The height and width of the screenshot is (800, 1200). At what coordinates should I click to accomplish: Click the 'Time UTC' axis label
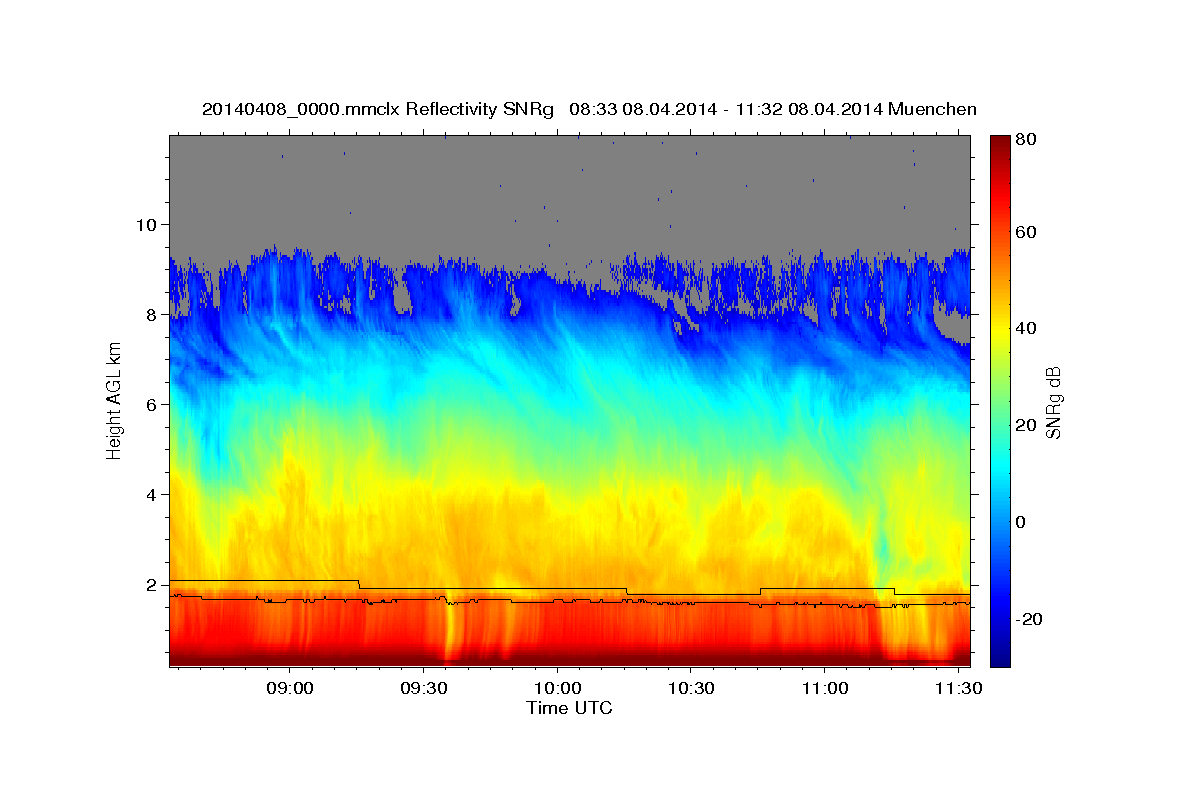coord(569,708)
